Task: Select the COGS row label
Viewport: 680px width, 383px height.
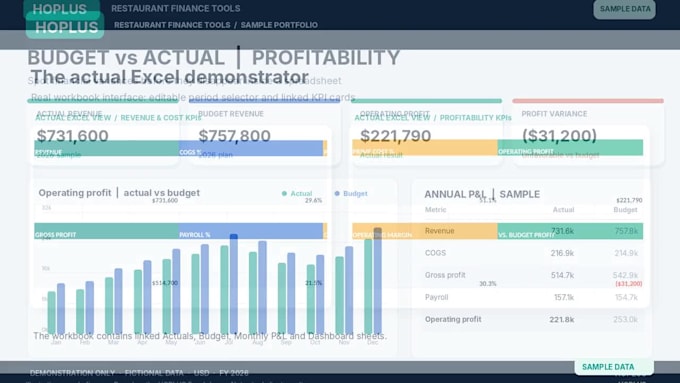Action: tap(435, 253)
